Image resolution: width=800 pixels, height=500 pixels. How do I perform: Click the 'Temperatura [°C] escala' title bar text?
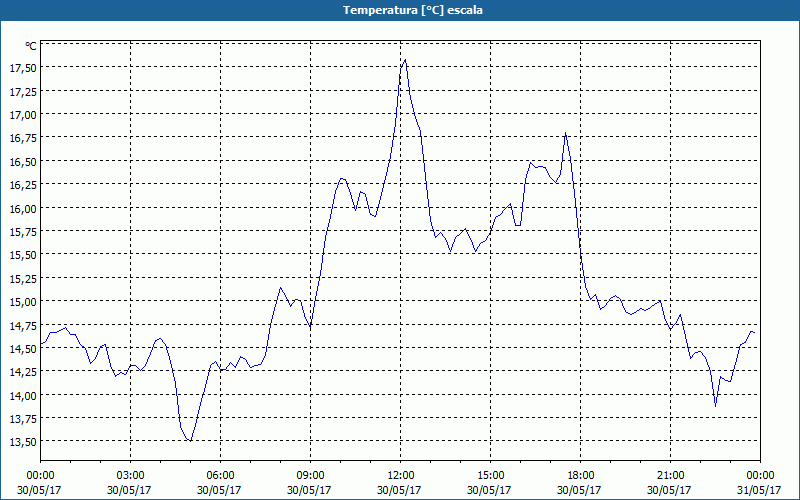pyautogui.click(x=412, y=10)
